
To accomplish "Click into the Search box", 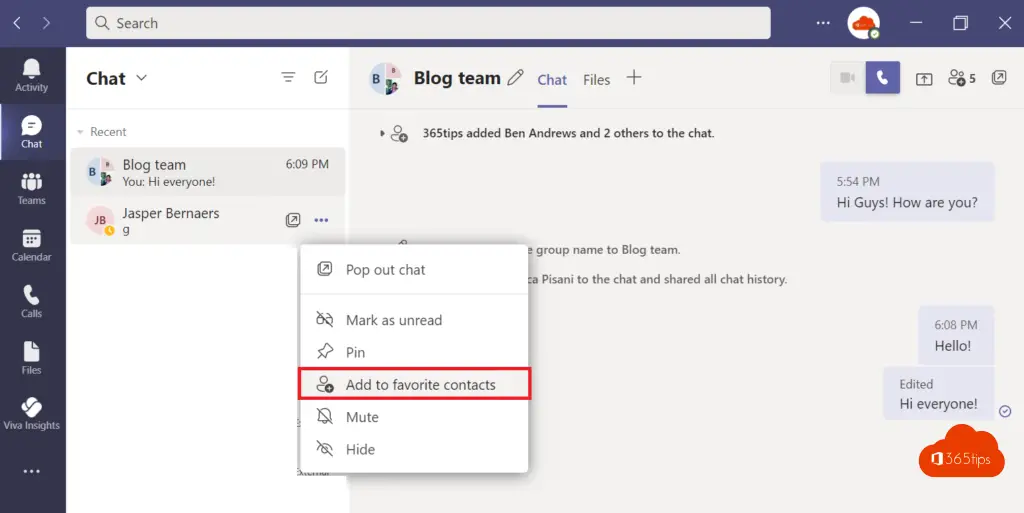I will [x=428, y=23].
